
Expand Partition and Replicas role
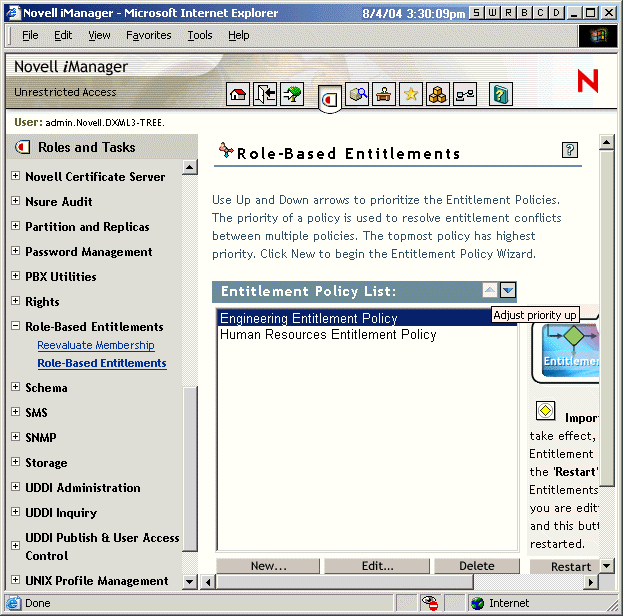[x=15, y=226]
